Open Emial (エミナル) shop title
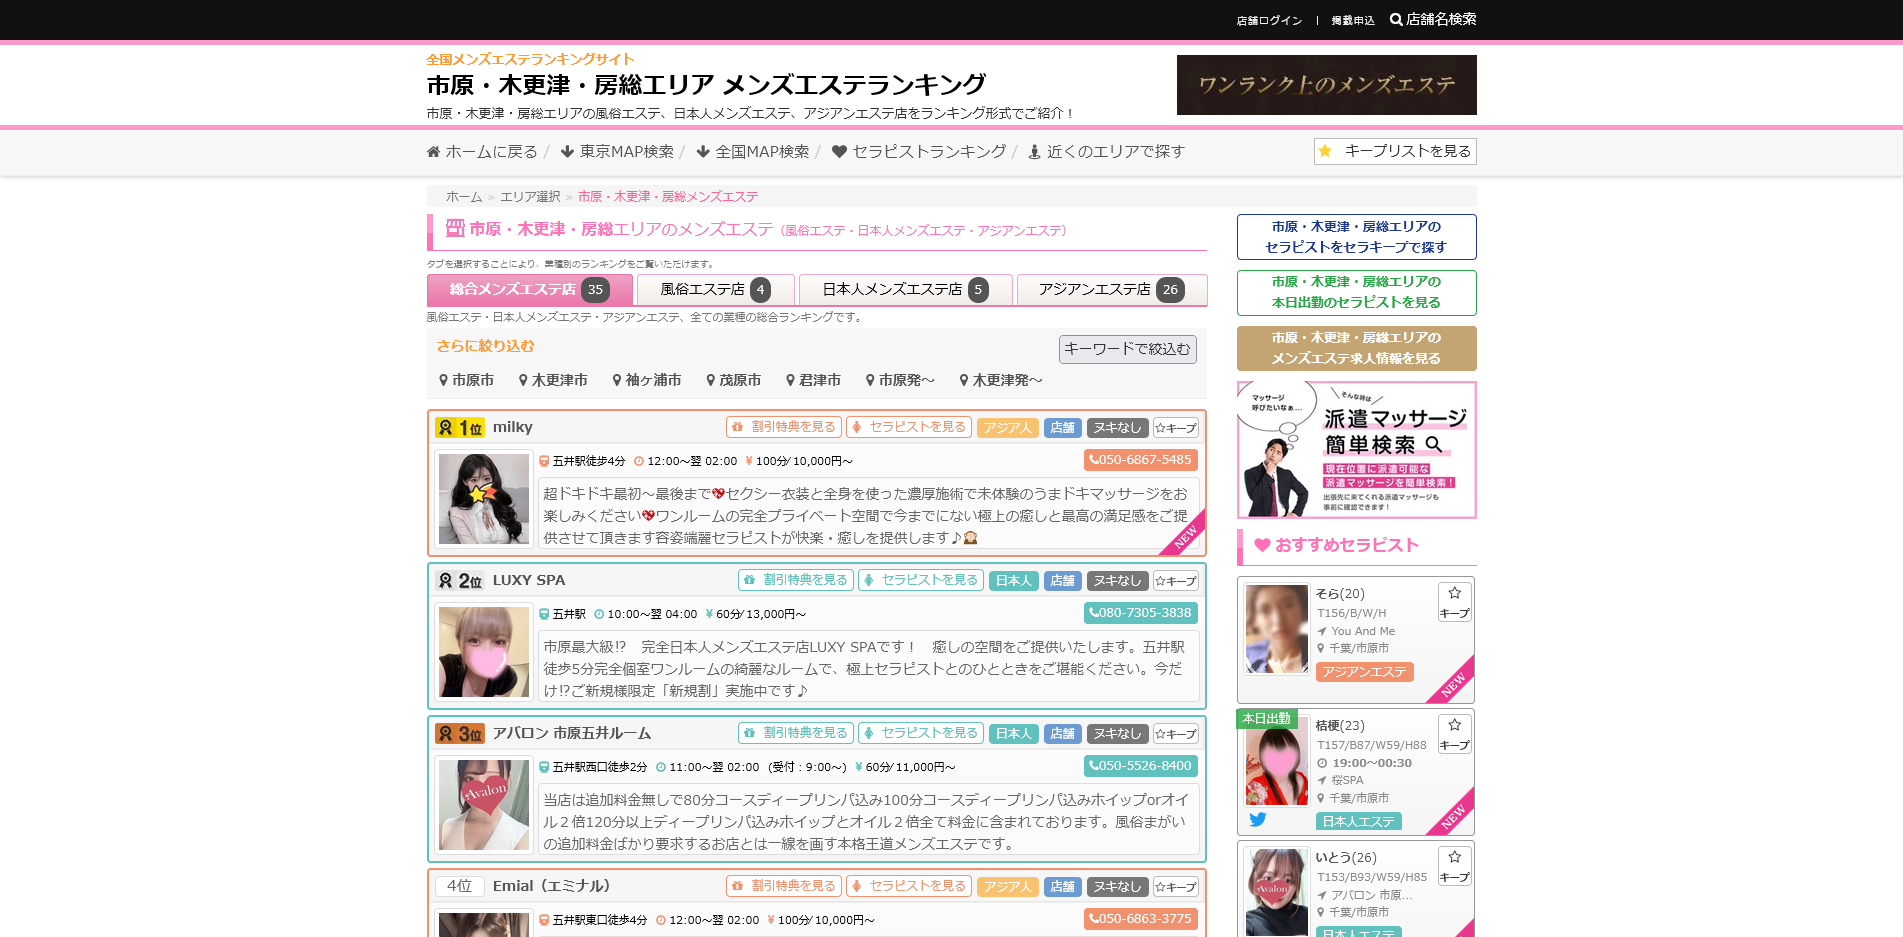The height and width of the screenshot is (937, 1903). coord(551,887)
